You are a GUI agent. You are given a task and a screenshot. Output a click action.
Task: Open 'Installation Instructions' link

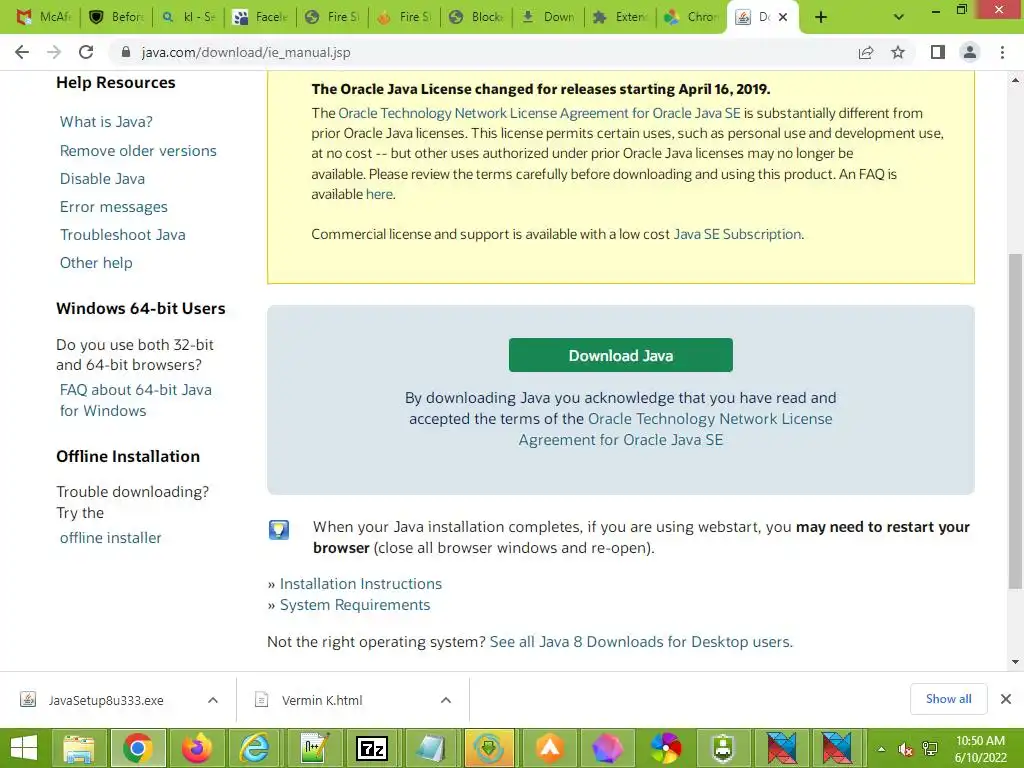tap(360, 584)
